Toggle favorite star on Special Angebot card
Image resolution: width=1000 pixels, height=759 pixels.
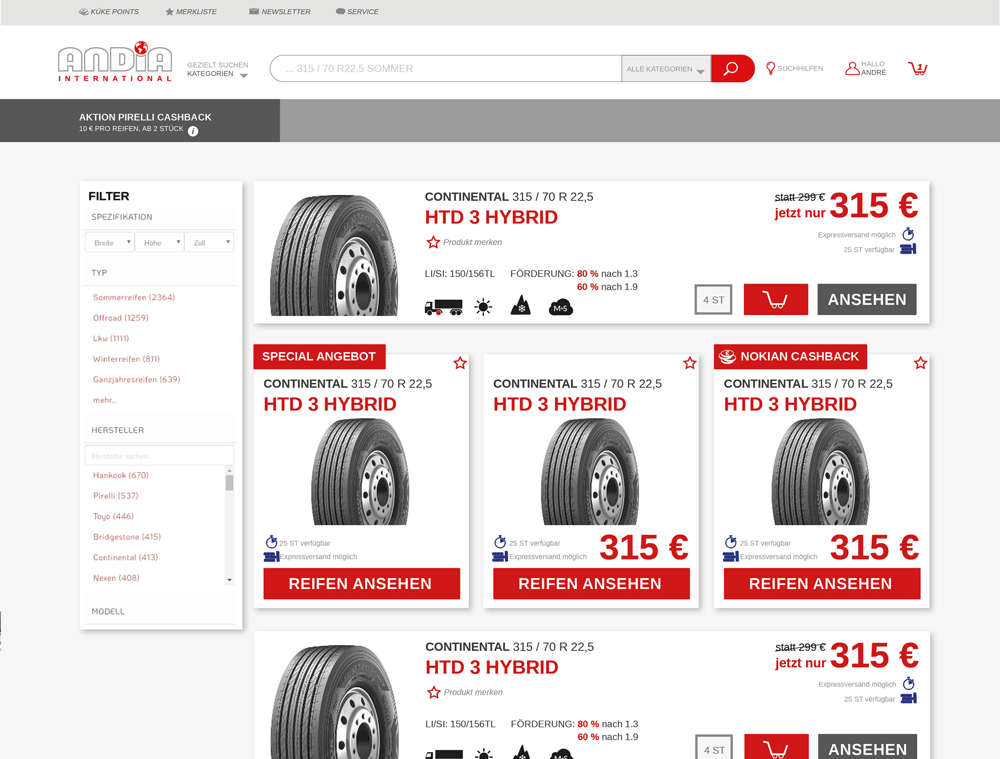point(460,363)
